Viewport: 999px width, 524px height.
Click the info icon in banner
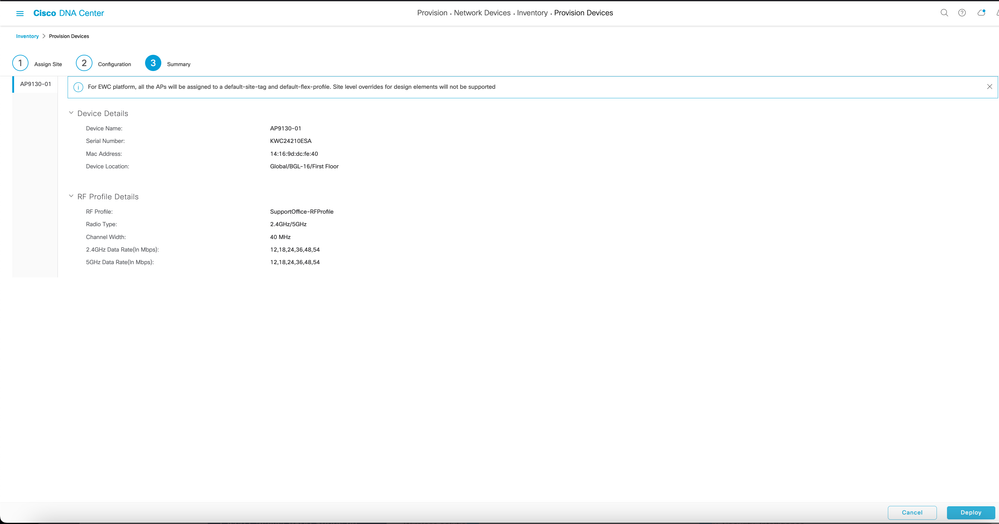(78, 87)
